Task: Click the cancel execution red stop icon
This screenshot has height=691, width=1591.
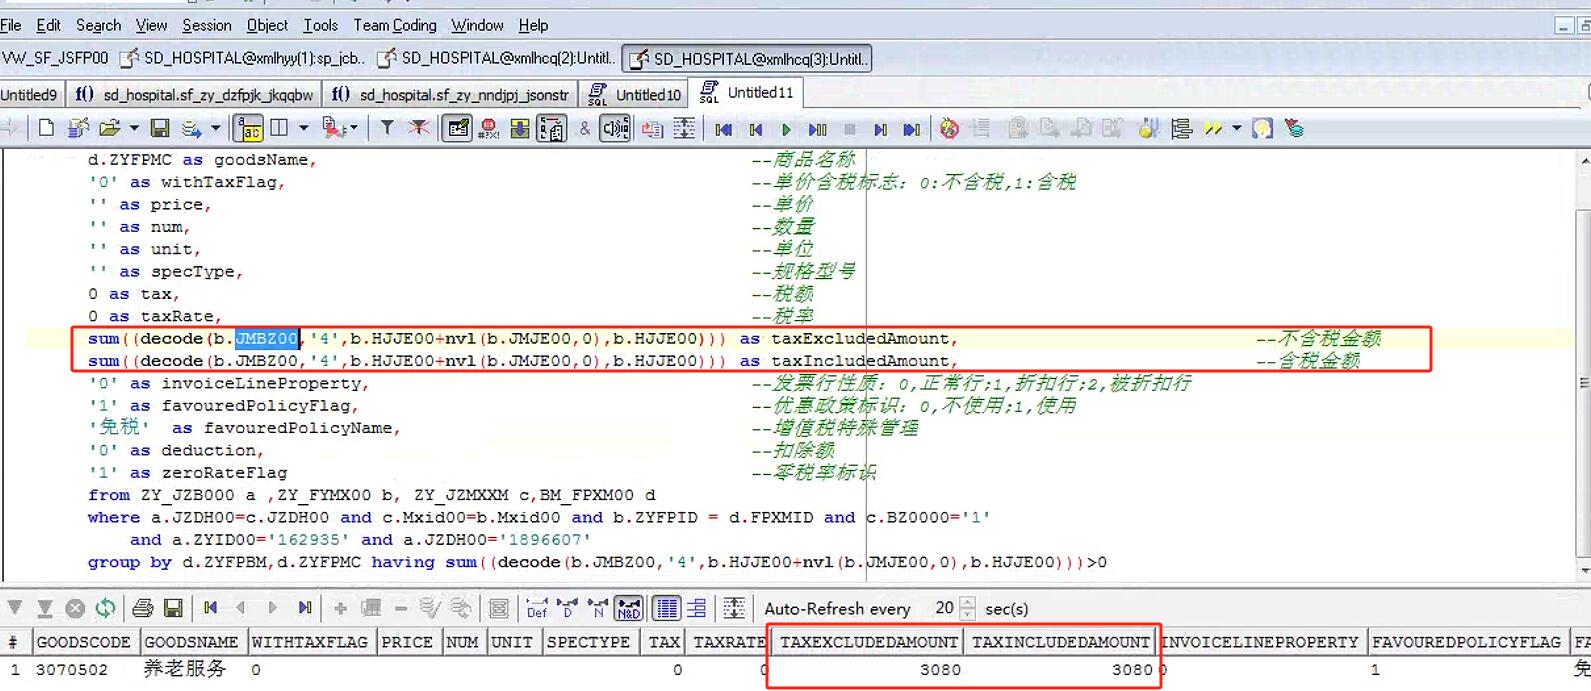Action: [x=489, y=128]
